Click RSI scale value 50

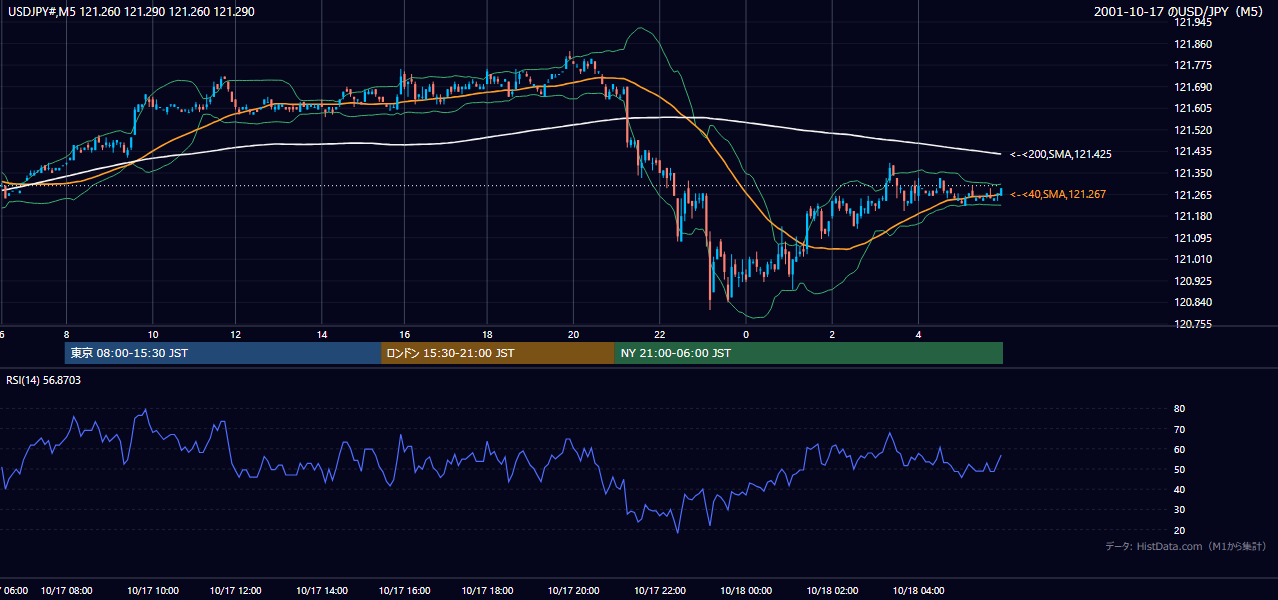click(1179, 469)
